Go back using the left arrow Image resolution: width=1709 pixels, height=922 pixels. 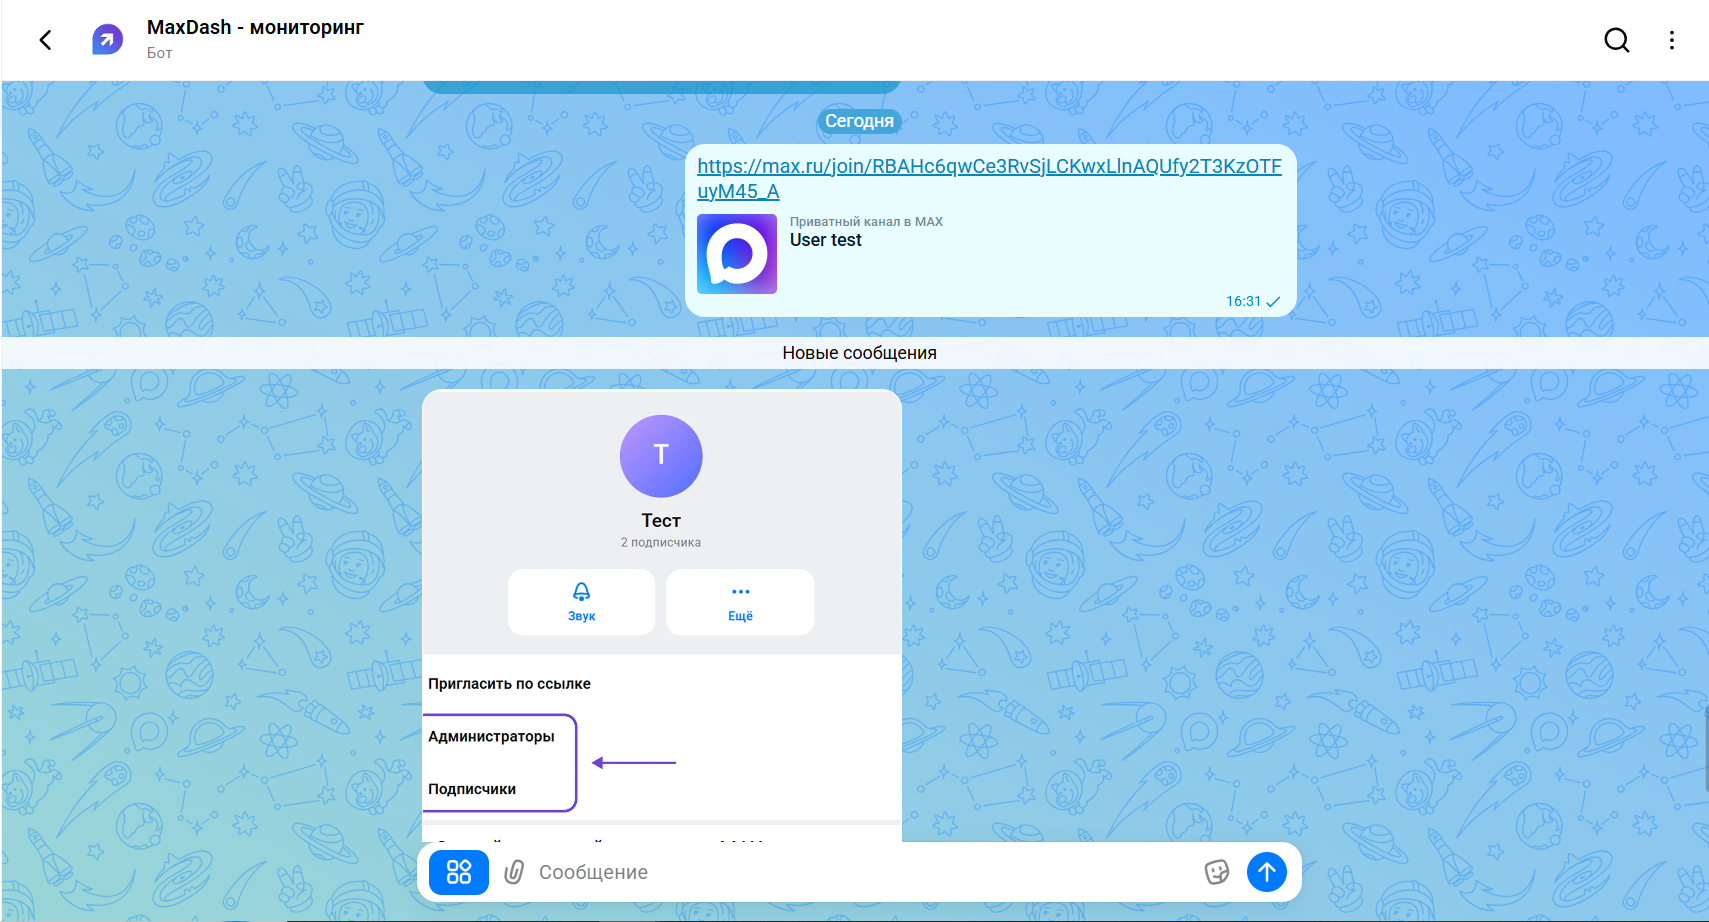point(45,40)
